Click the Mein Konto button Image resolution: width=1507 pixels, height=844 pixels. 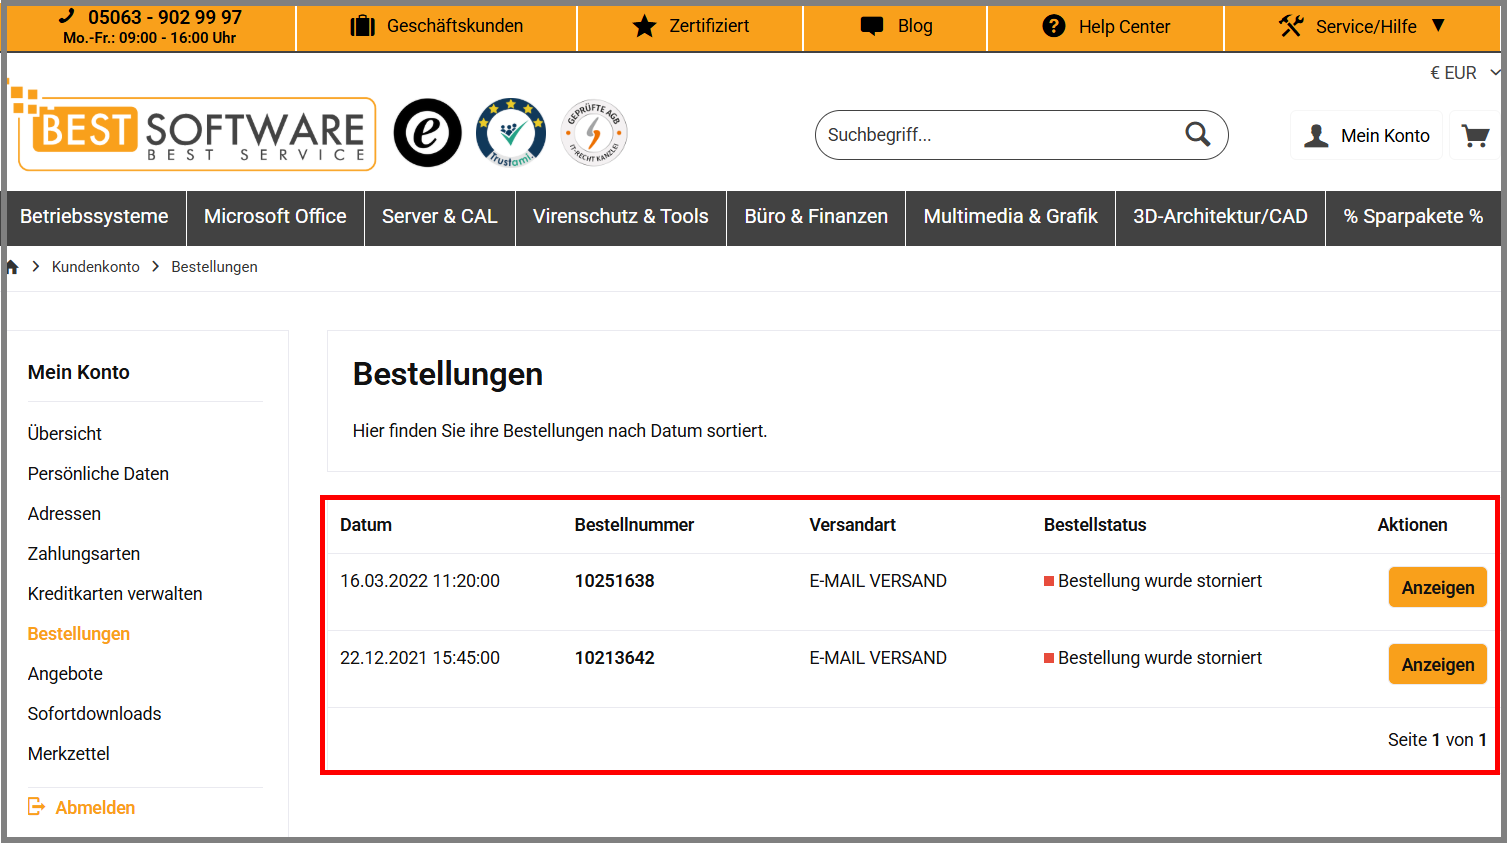(x=1366, y=136)
